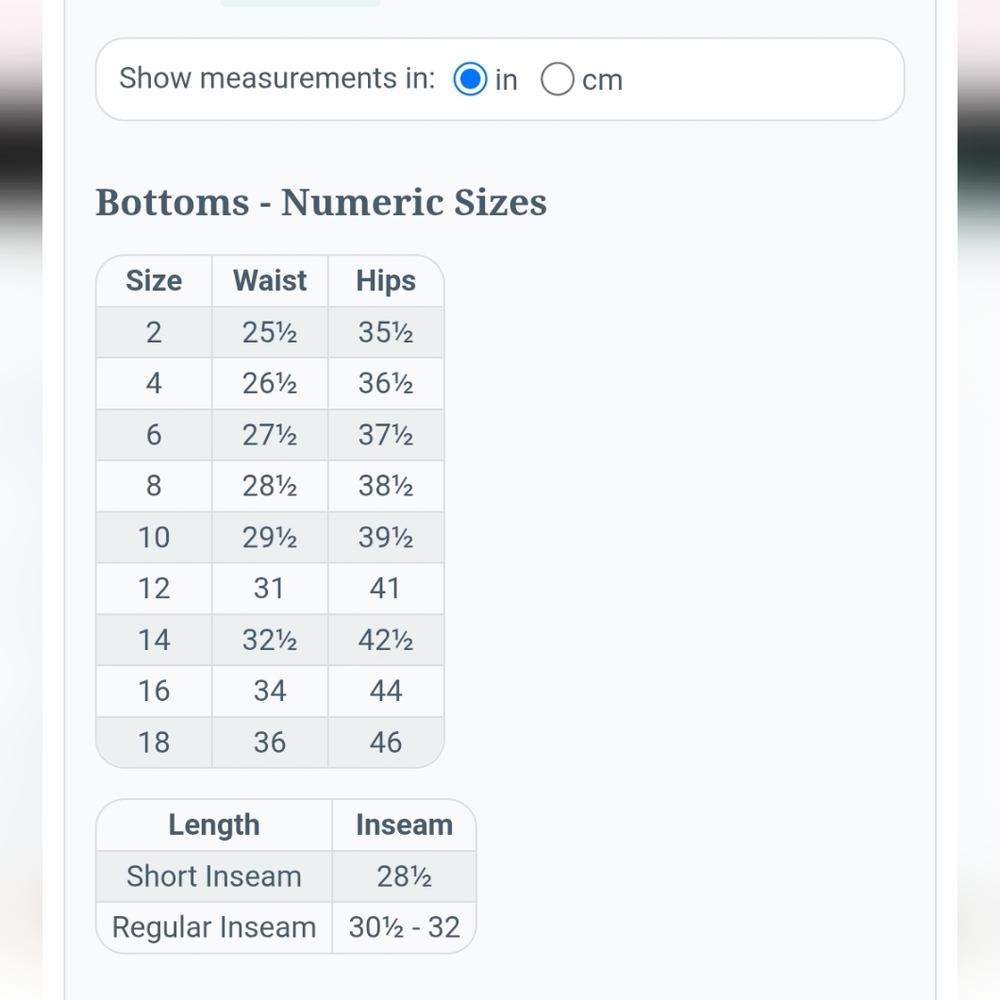Click the Bottoms - Numeric Sizes heading

[321, 202]
